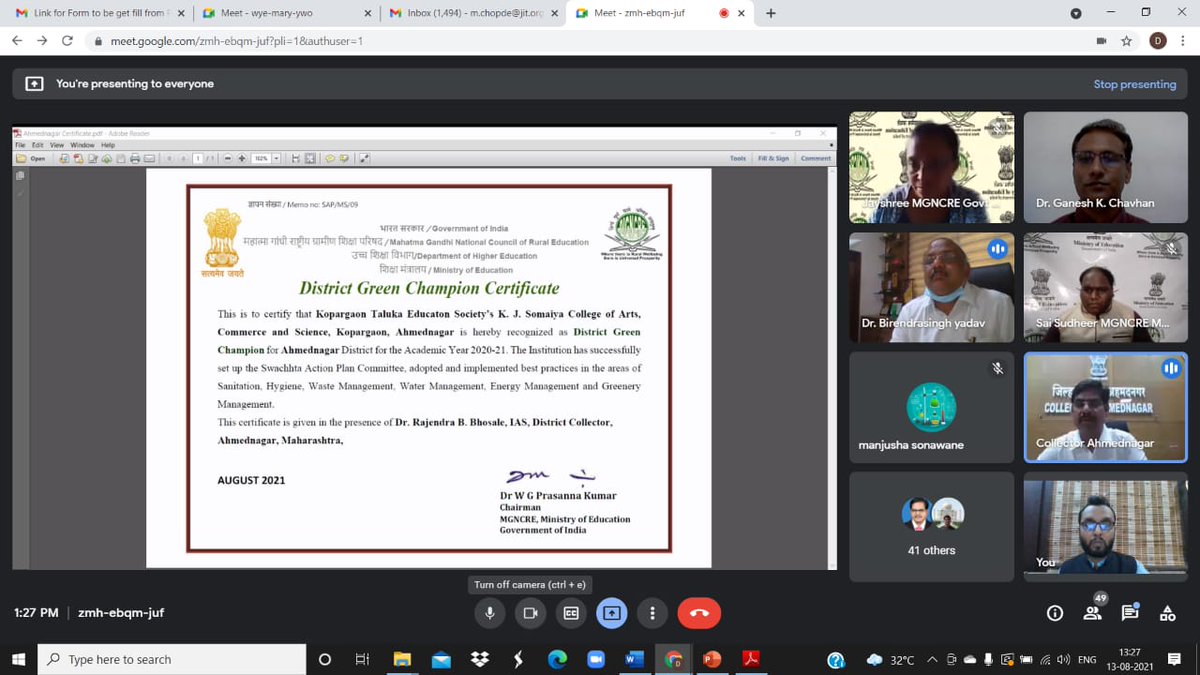This screenshot has height=675, width=1200.
Task: Show hidden system tray icons
Action: [x=932, y=659]
